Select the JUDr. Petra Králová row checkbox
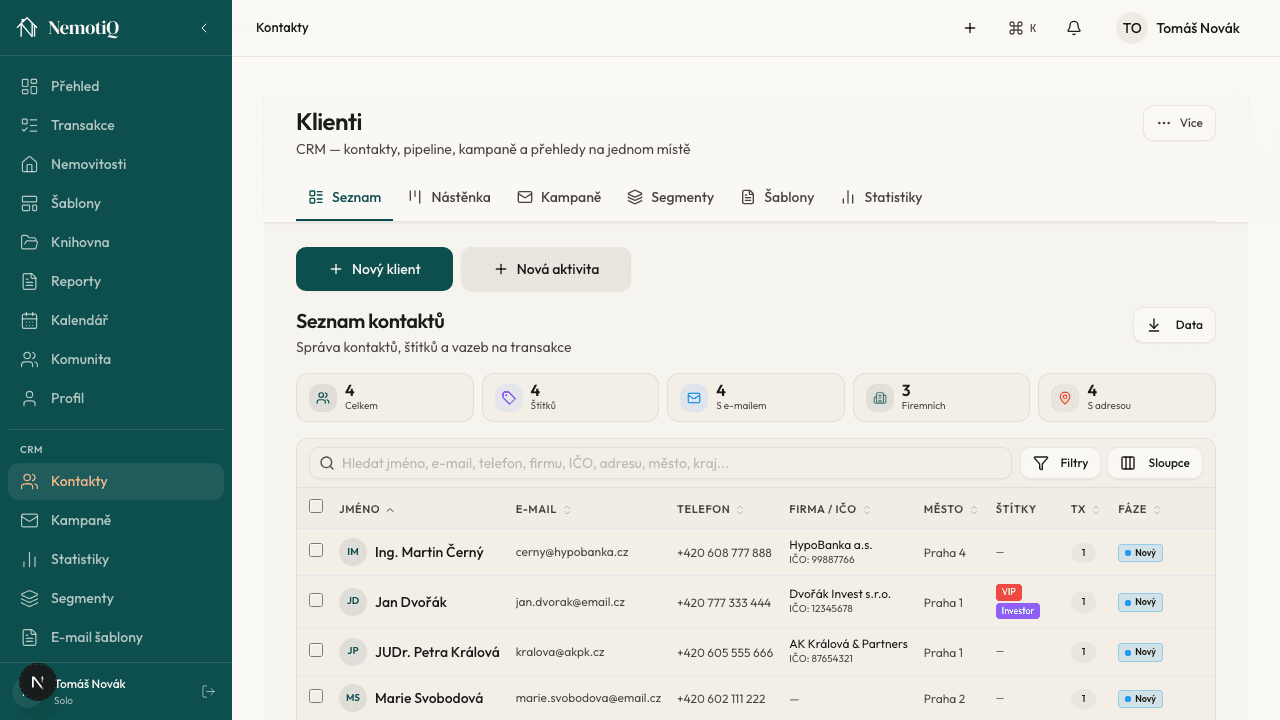 pos(316,650)
